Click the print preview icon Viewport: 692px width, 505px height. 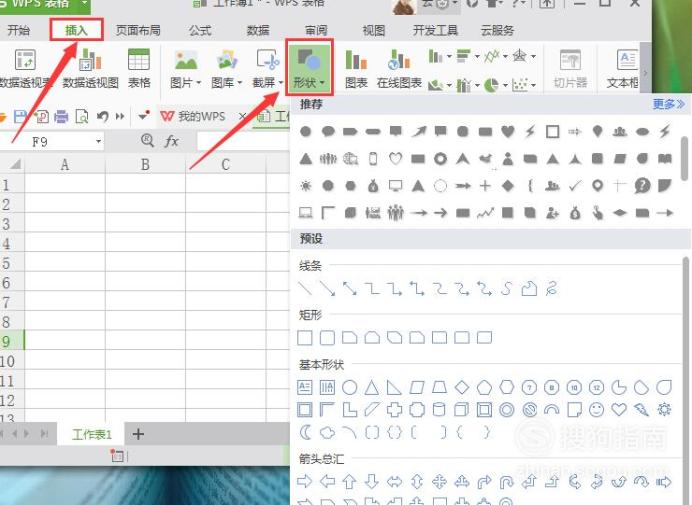click(x=82, y=117)
